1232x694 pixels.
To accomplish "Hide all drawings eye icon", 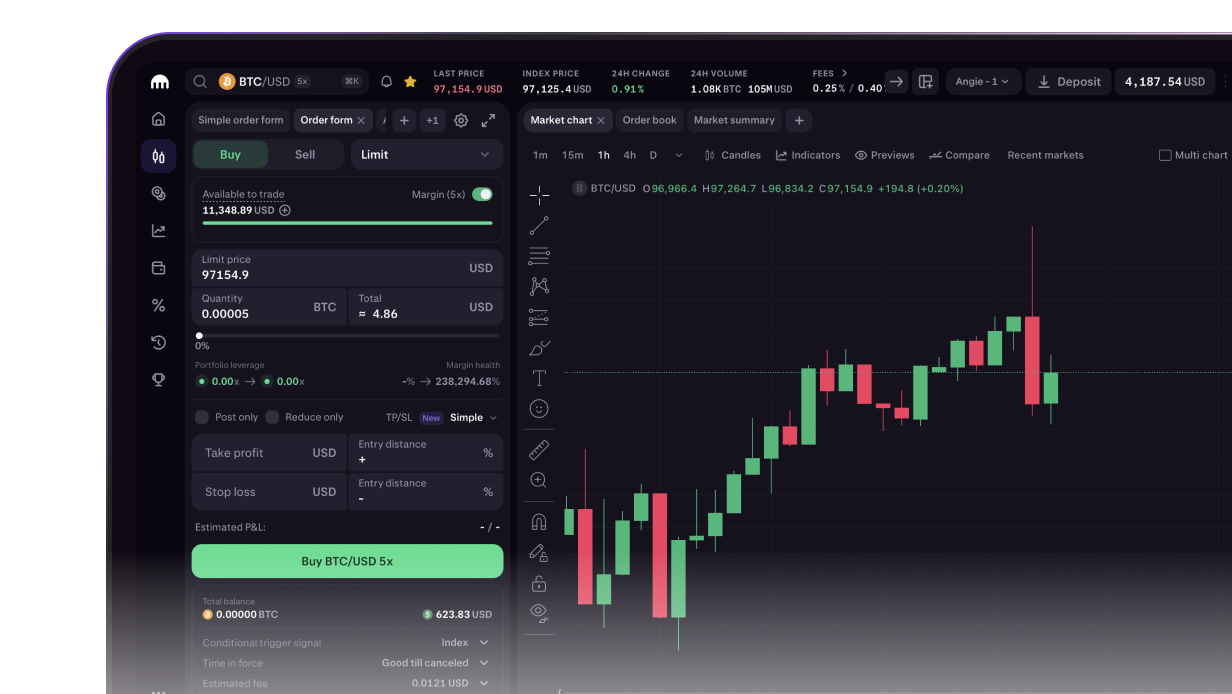I will coord(539,612).
